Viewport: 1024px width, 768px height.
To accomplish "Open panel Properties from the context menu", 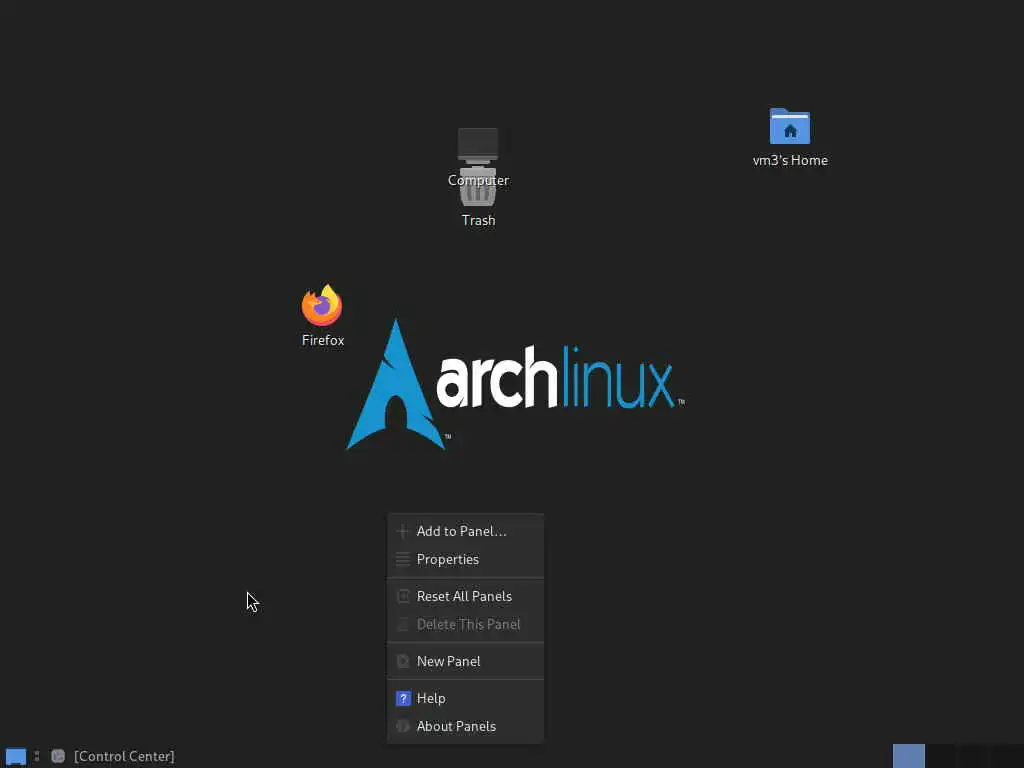I will point(466,560).
